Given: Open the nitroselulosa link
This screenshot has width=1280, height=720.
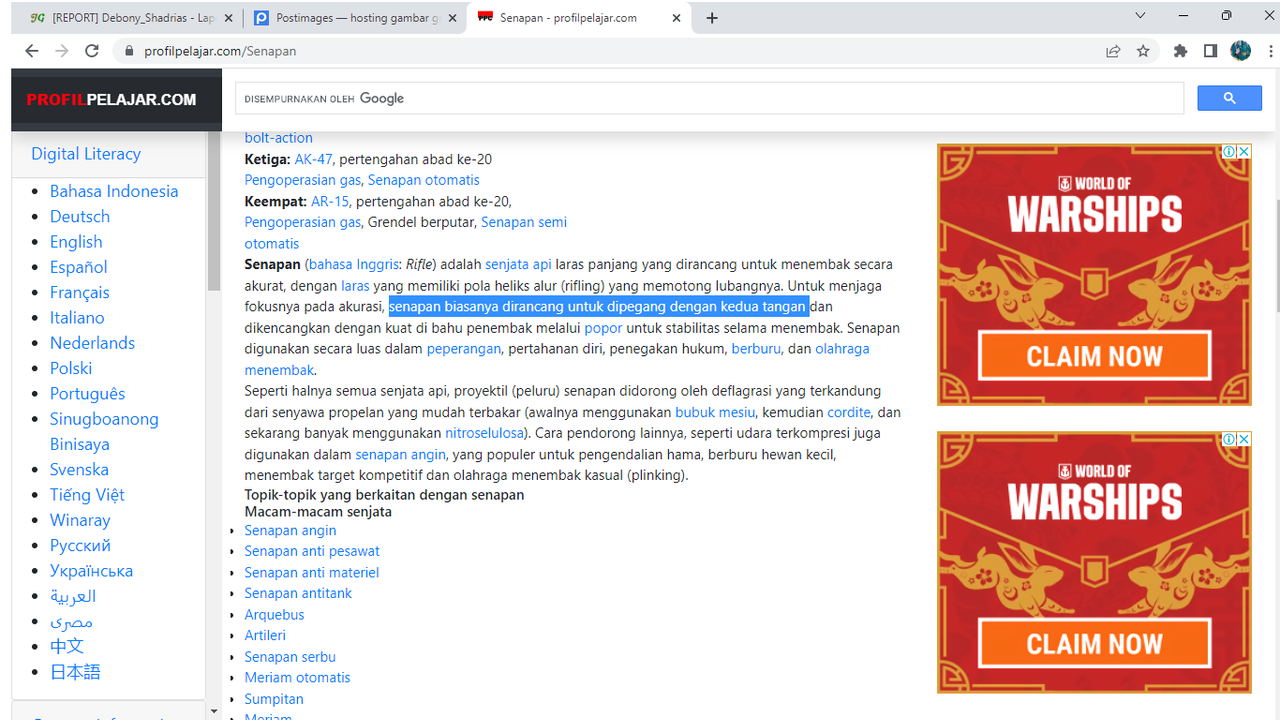Looking at the screenshot, I should (x=485, y=433).
